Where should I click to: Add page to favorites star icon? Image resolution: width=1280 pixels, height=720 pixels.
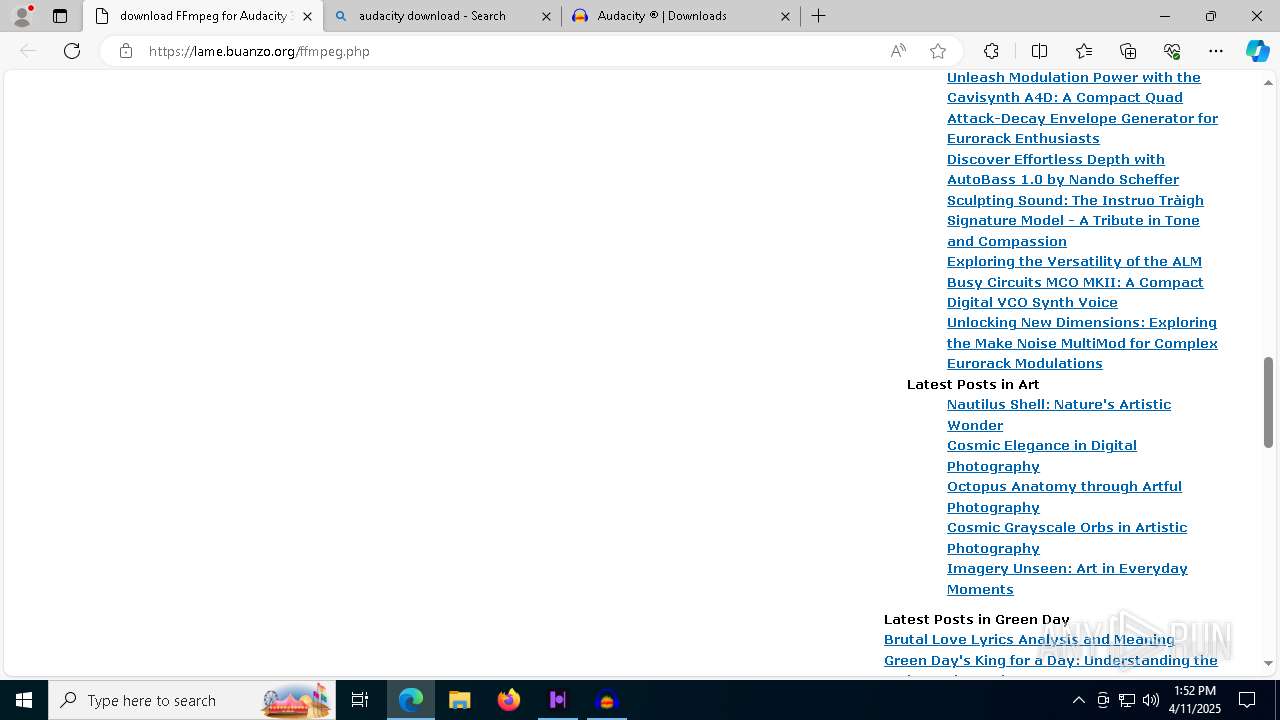tap(938, 51)
